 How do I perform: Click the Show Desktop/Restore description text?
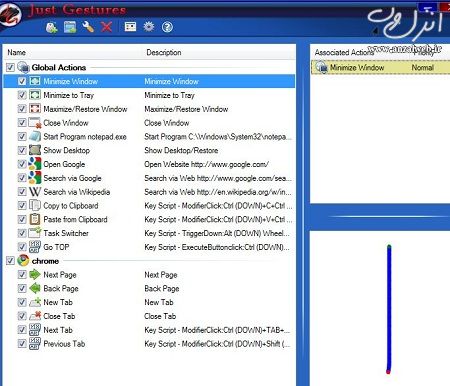pyautogui.click(x=181, y=150)
